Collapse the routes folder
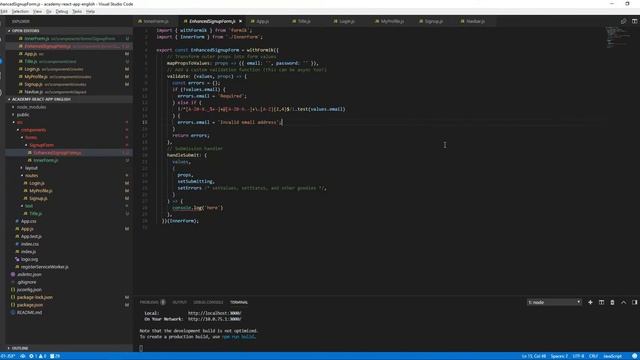 click(22, 176)
